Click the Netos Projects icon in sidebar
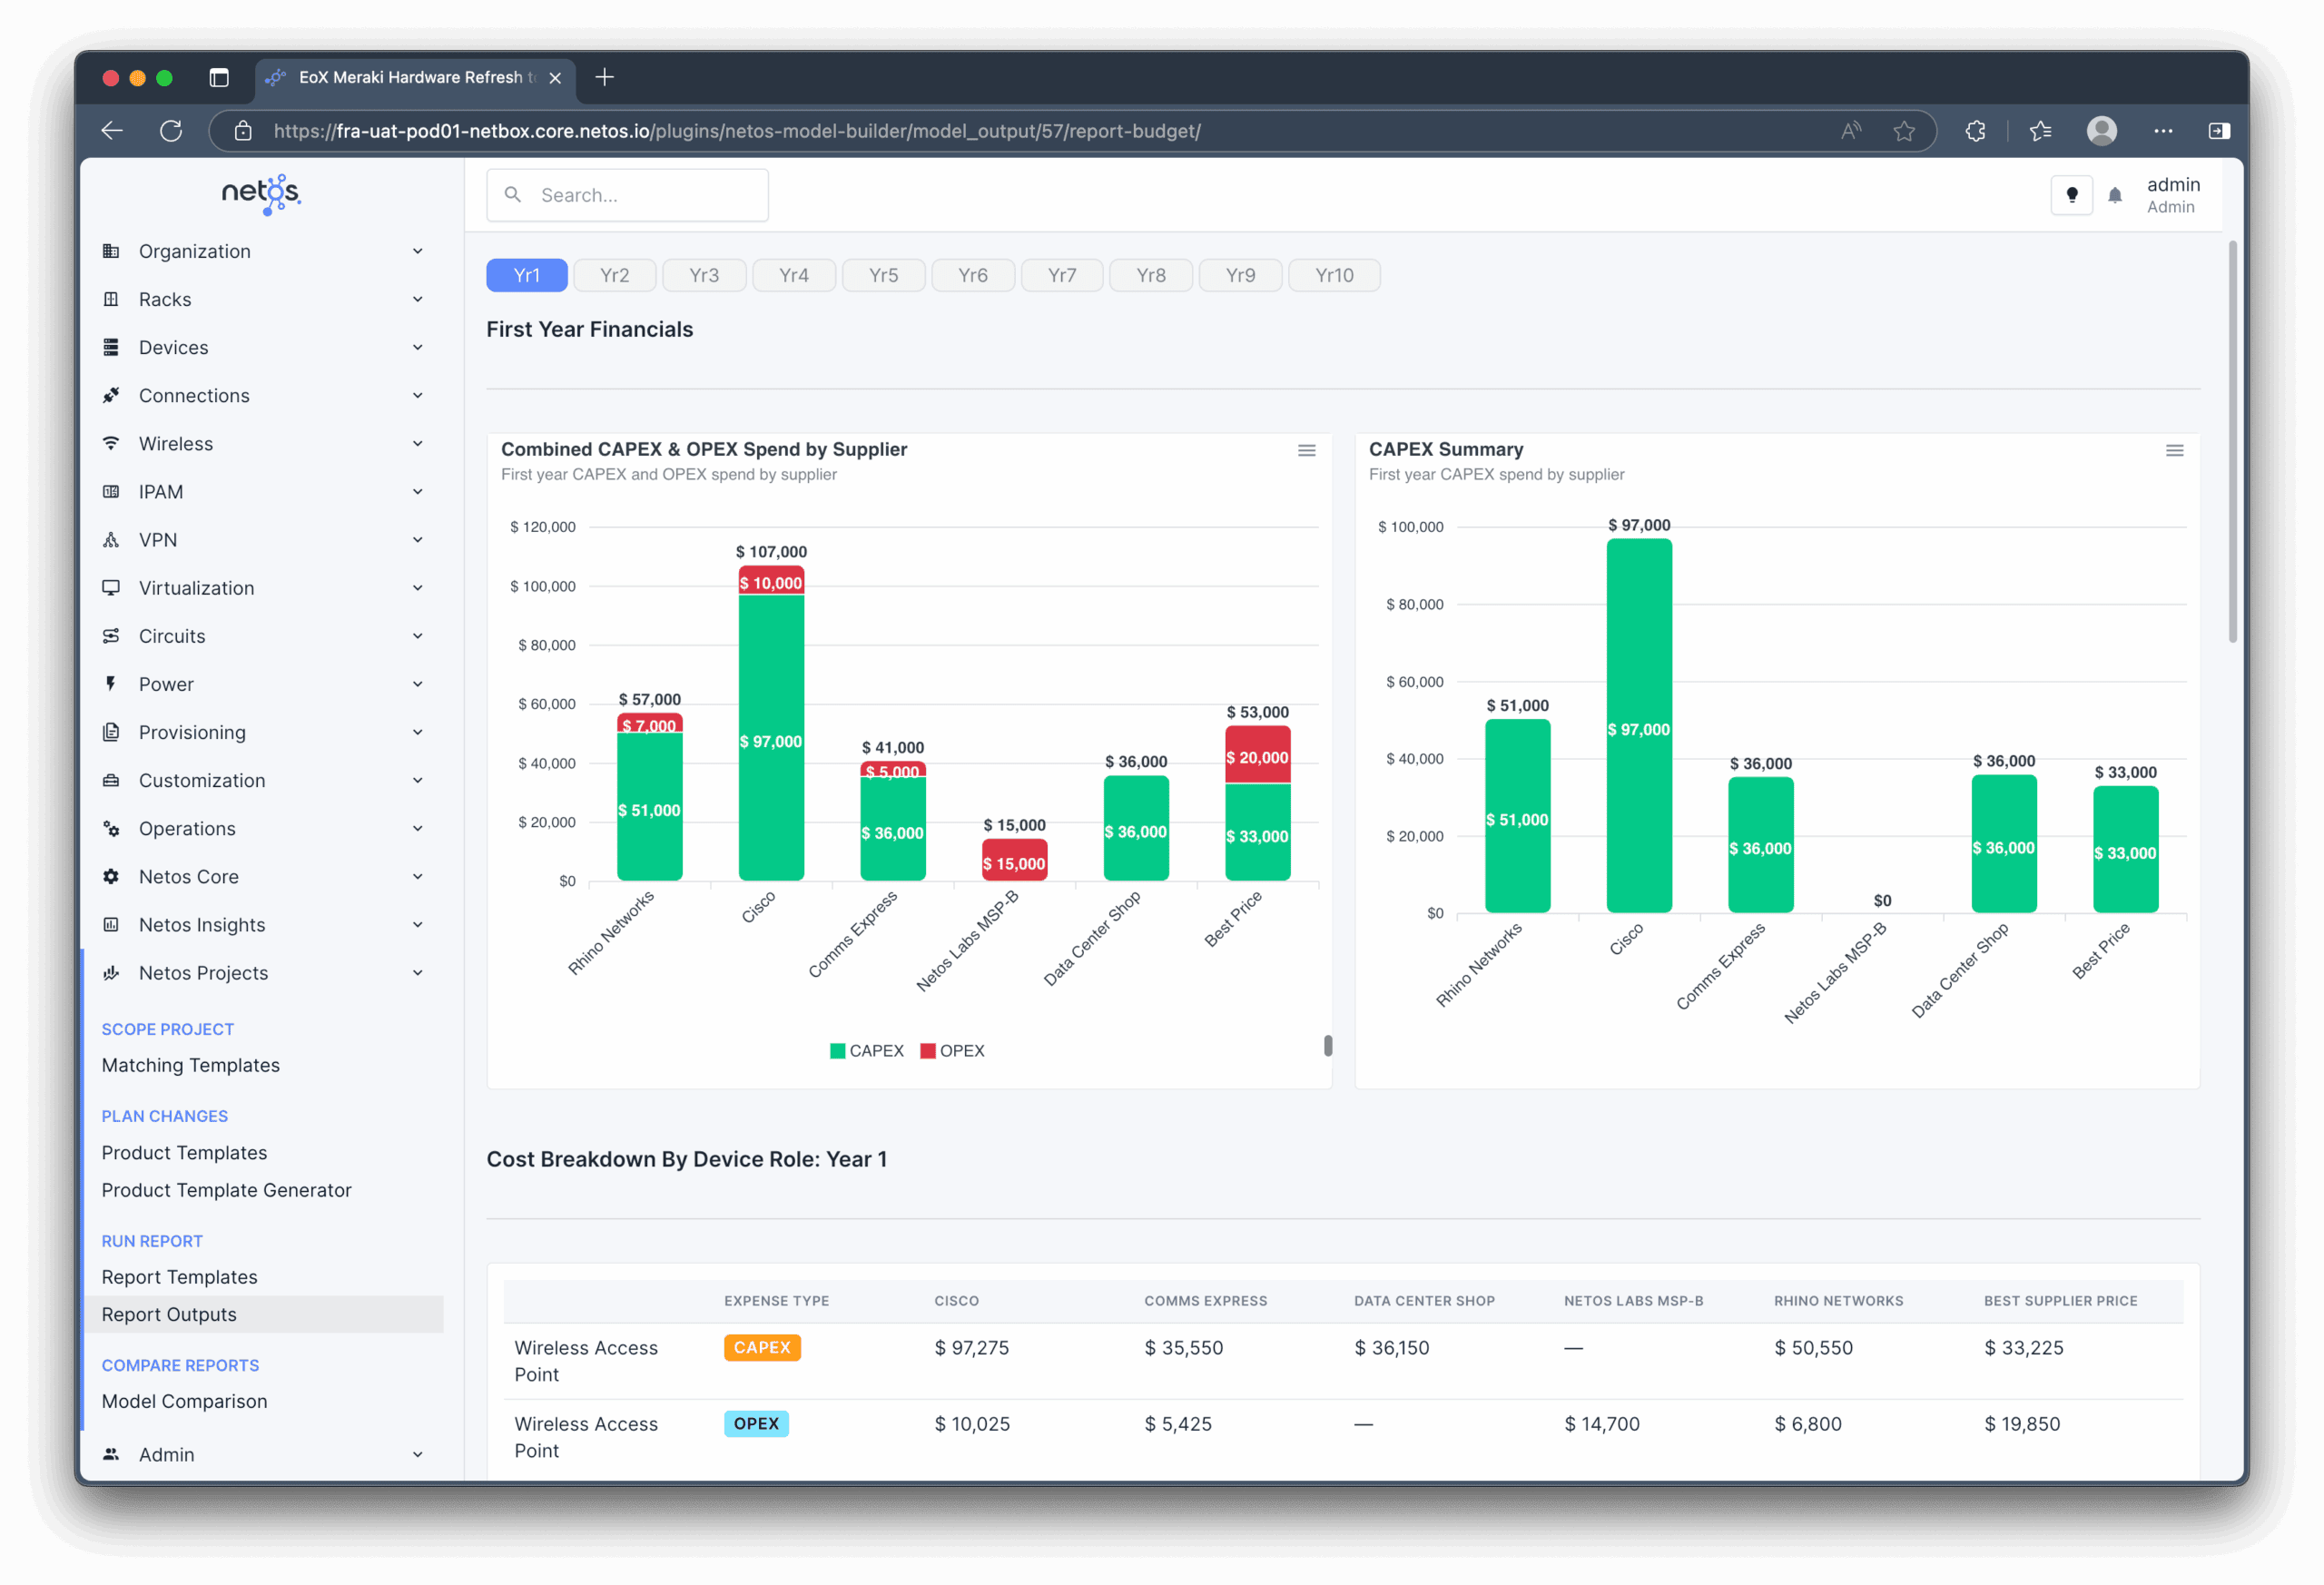 click(111, 973)
